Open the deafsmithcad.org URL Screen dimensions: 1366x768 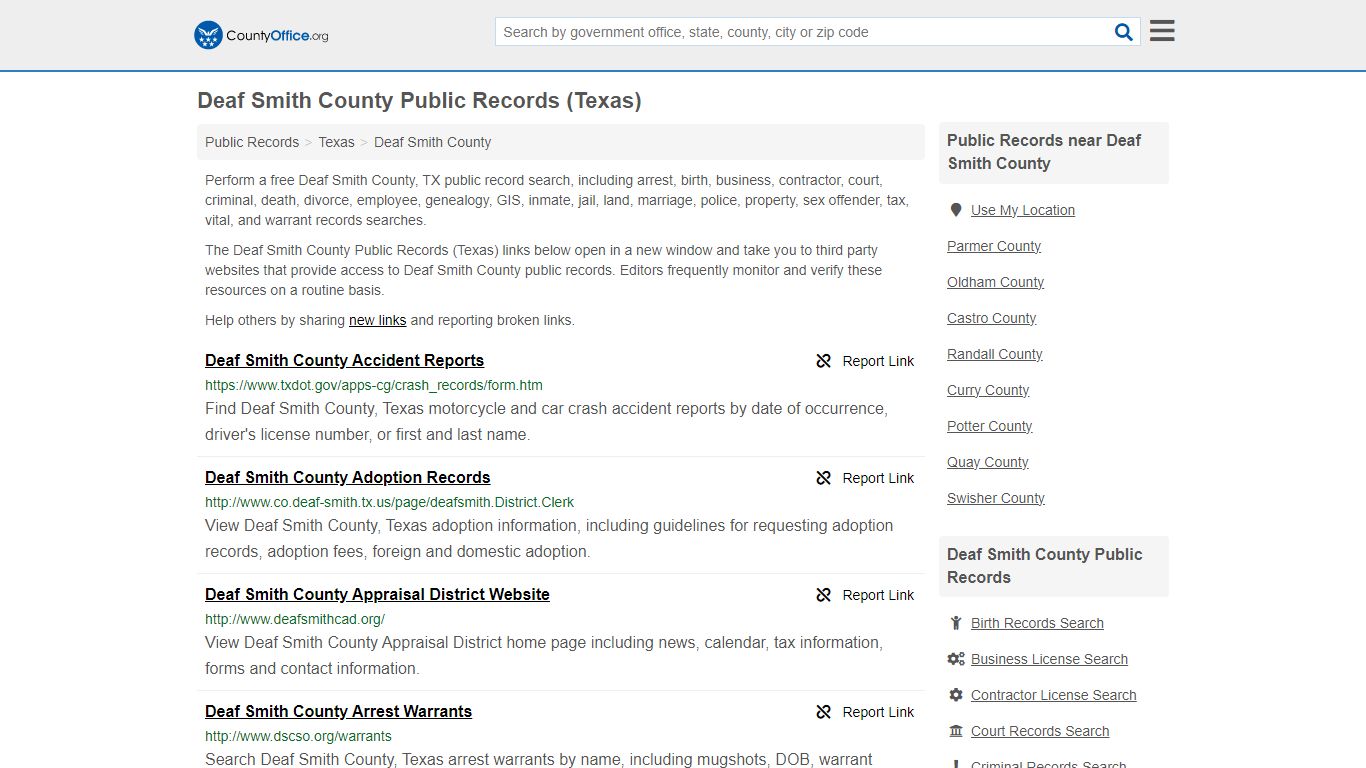(x=295, y=619)
